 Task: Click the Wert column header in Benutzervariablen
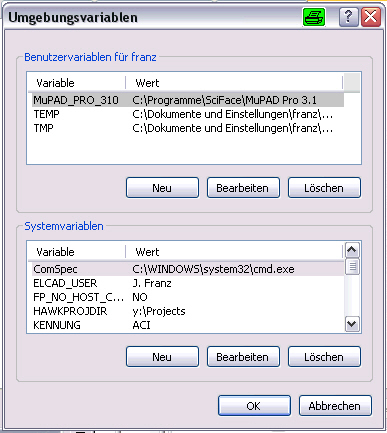click(234, 83)
